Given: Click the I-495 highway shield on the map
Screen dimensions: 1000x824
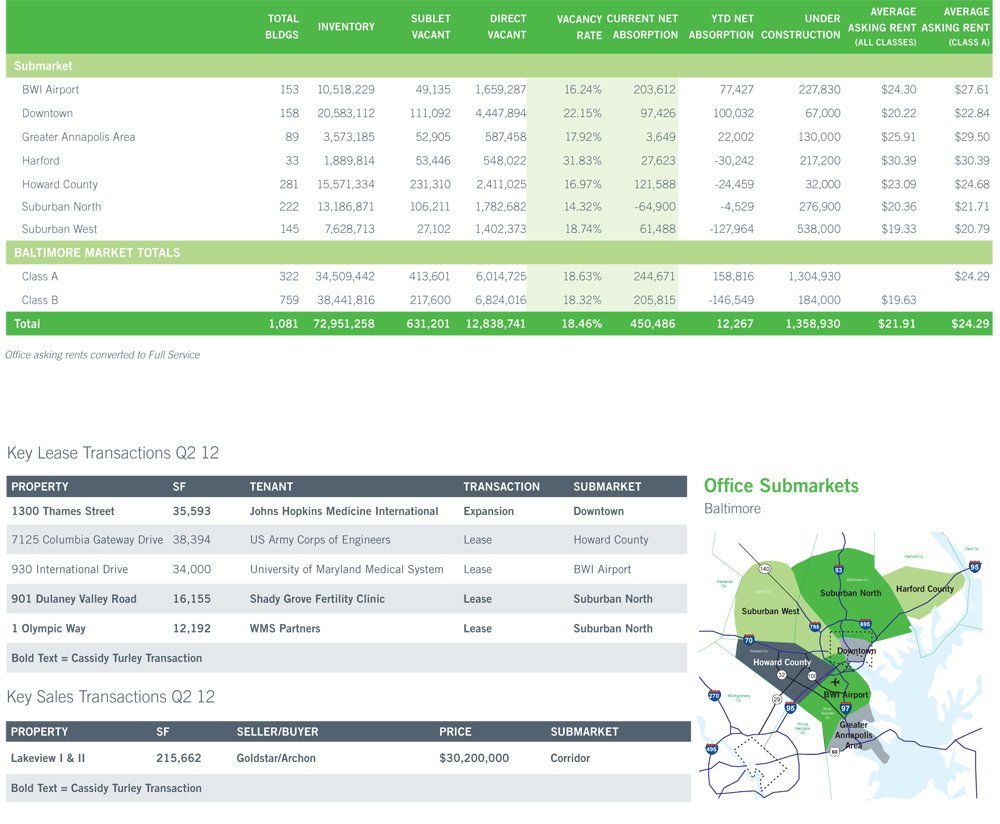Looking at the screenshot, I should click(x=712, y=749).
